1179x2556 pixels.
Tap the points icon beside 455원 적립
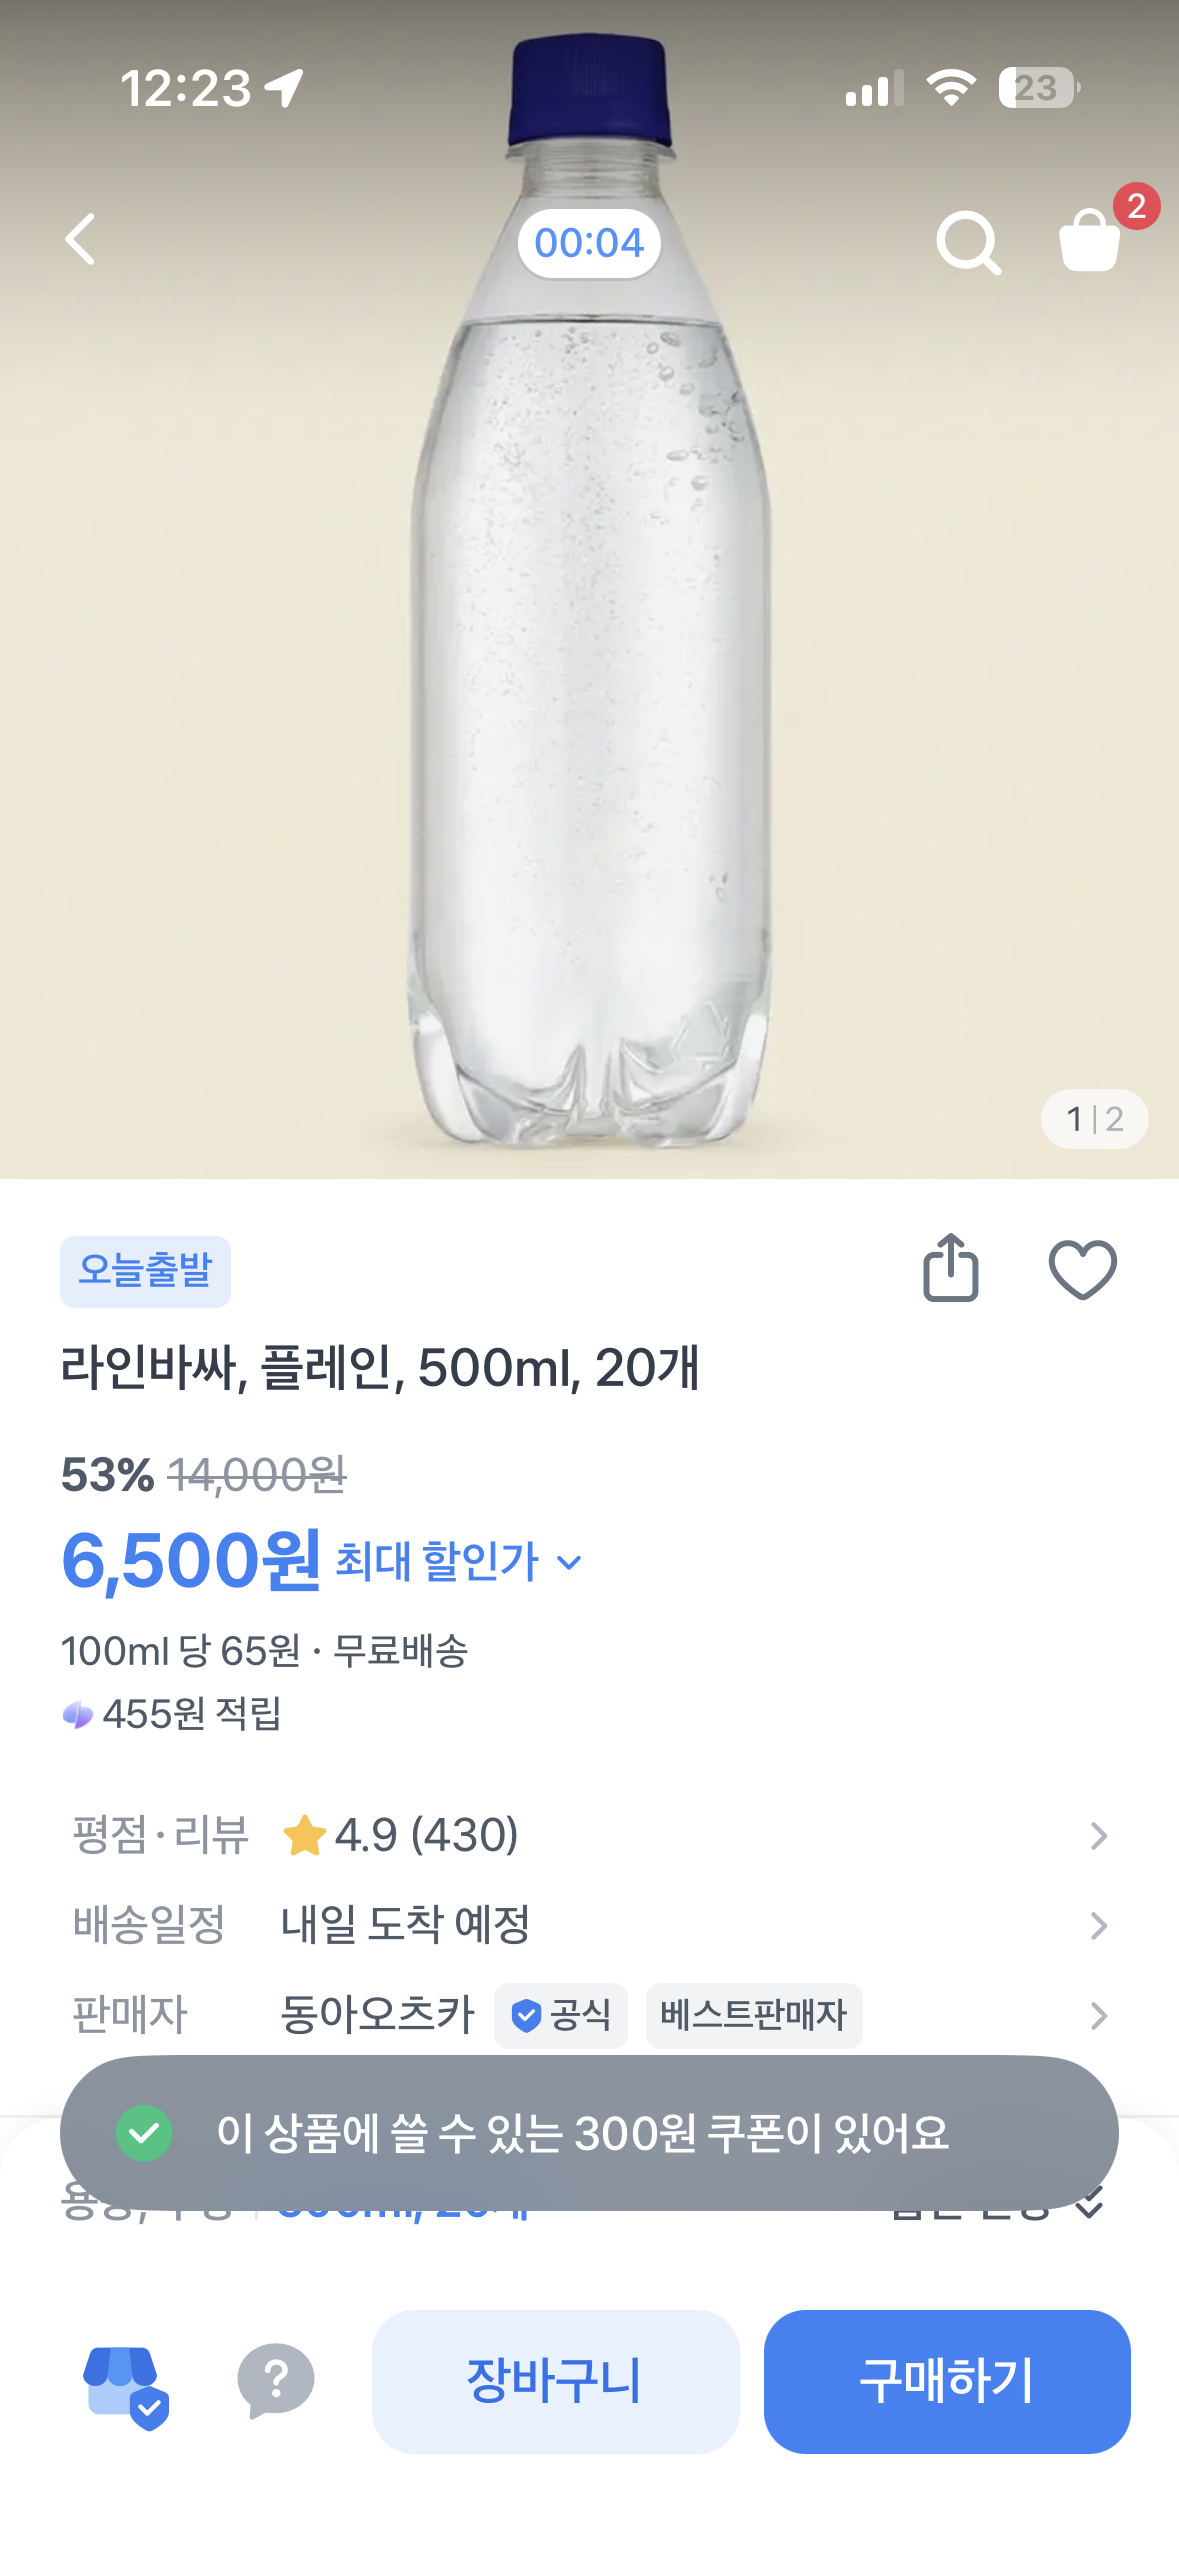77,1715
